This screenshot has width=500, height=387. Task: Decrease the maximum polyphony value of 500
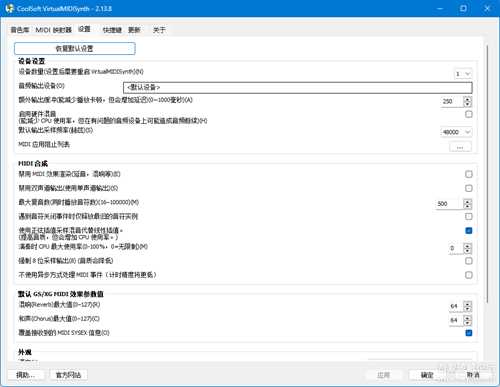(468, 206)
